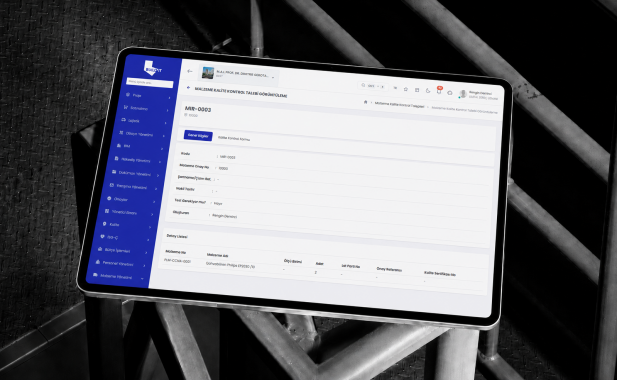This screenshot has width=617, height=380.
Task: Click the star favorites icon in top bar
Action: [406, 89]
